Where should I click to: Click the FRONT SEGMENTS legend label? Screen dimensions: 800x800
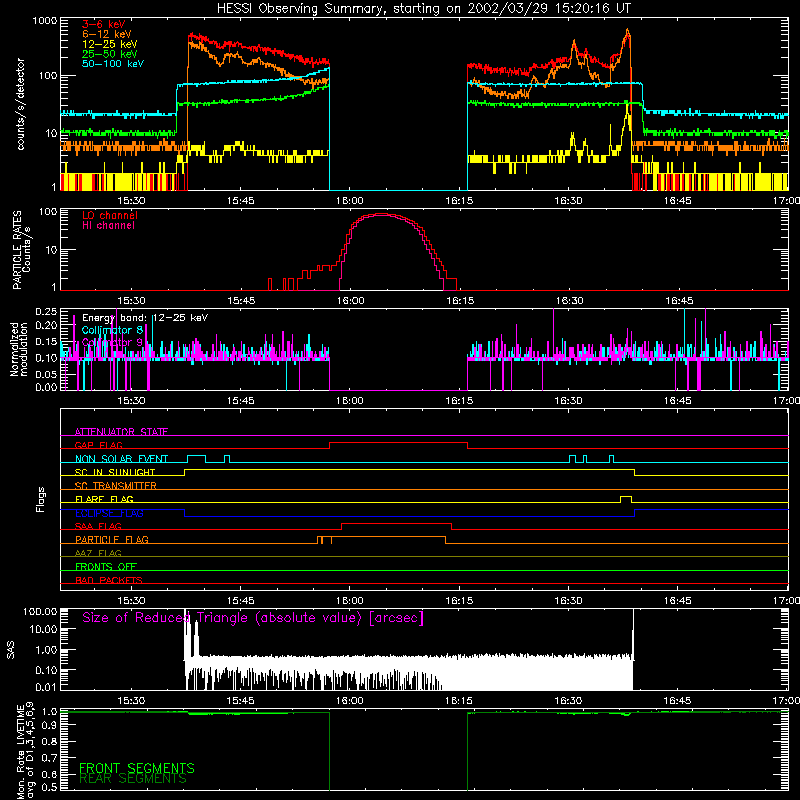point(137,768)
